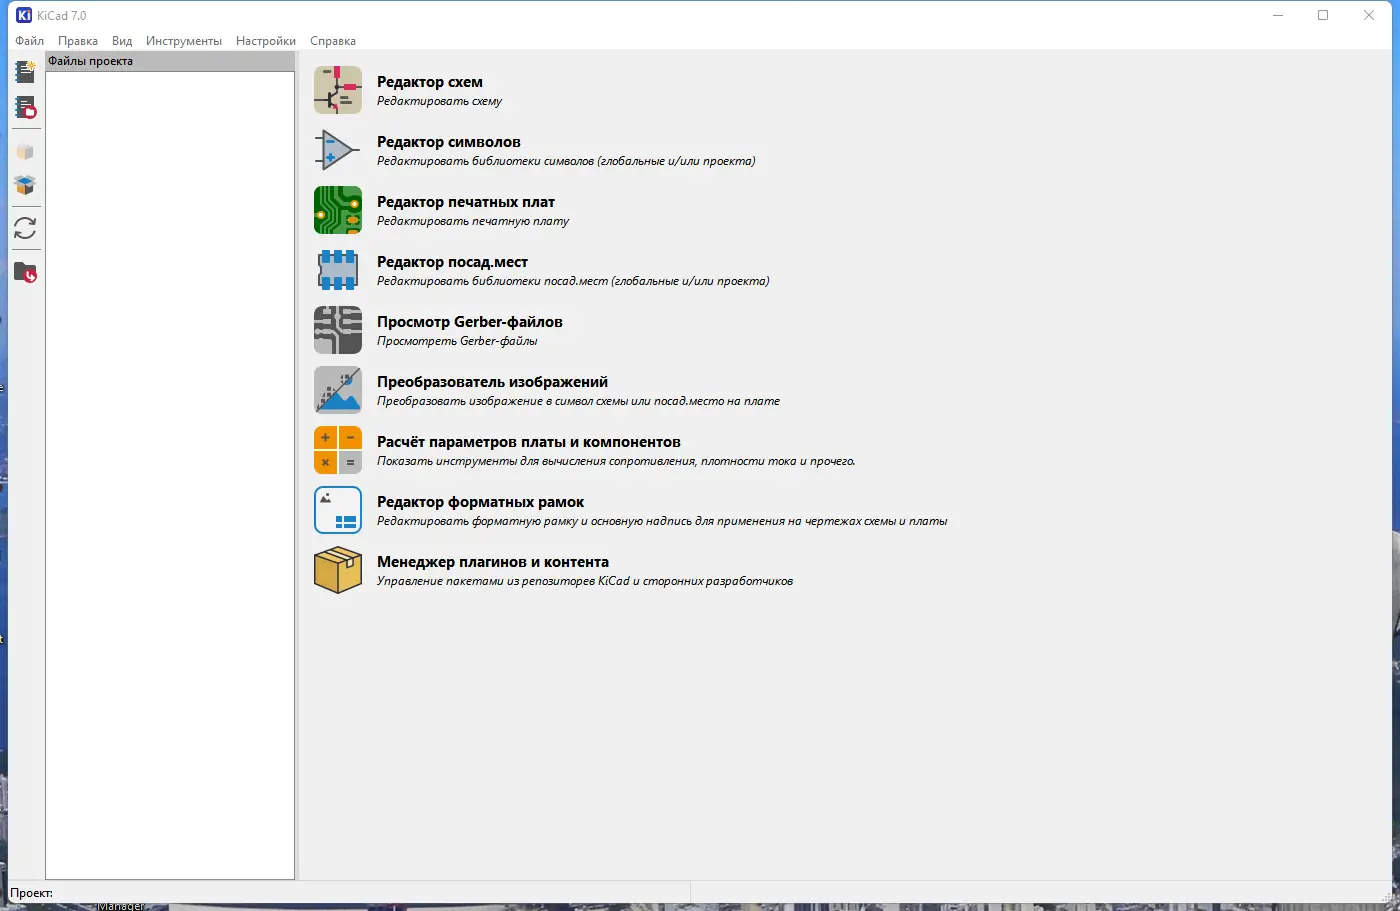Open the PCB editor via the green board icon
Image resolution: width=1400 pixels, height=911 pixels.
338,210
